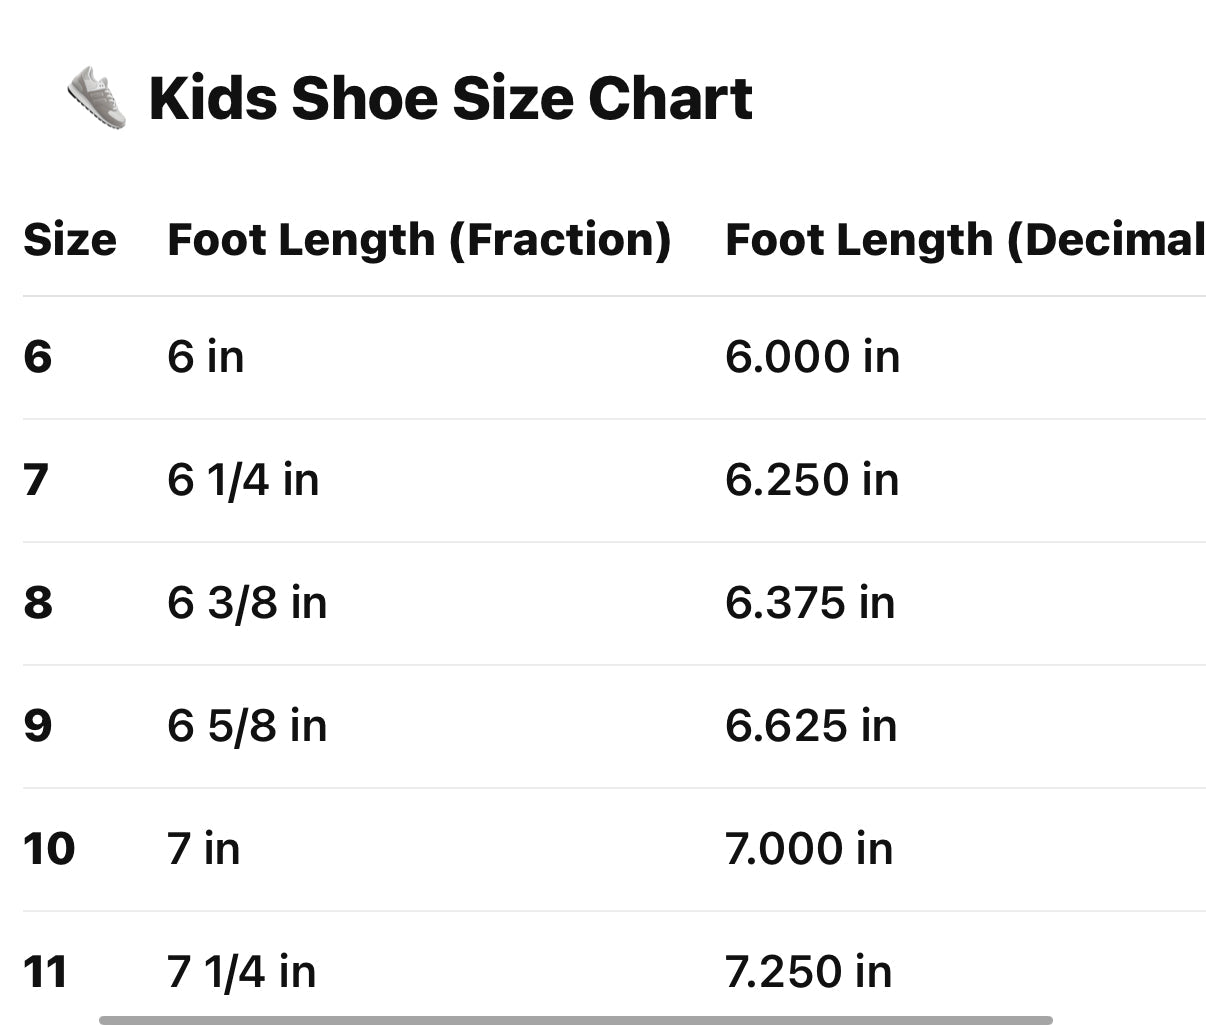Click the Size column header
The height and width of the screenshot is (1026, 1206).
(70, 240)
